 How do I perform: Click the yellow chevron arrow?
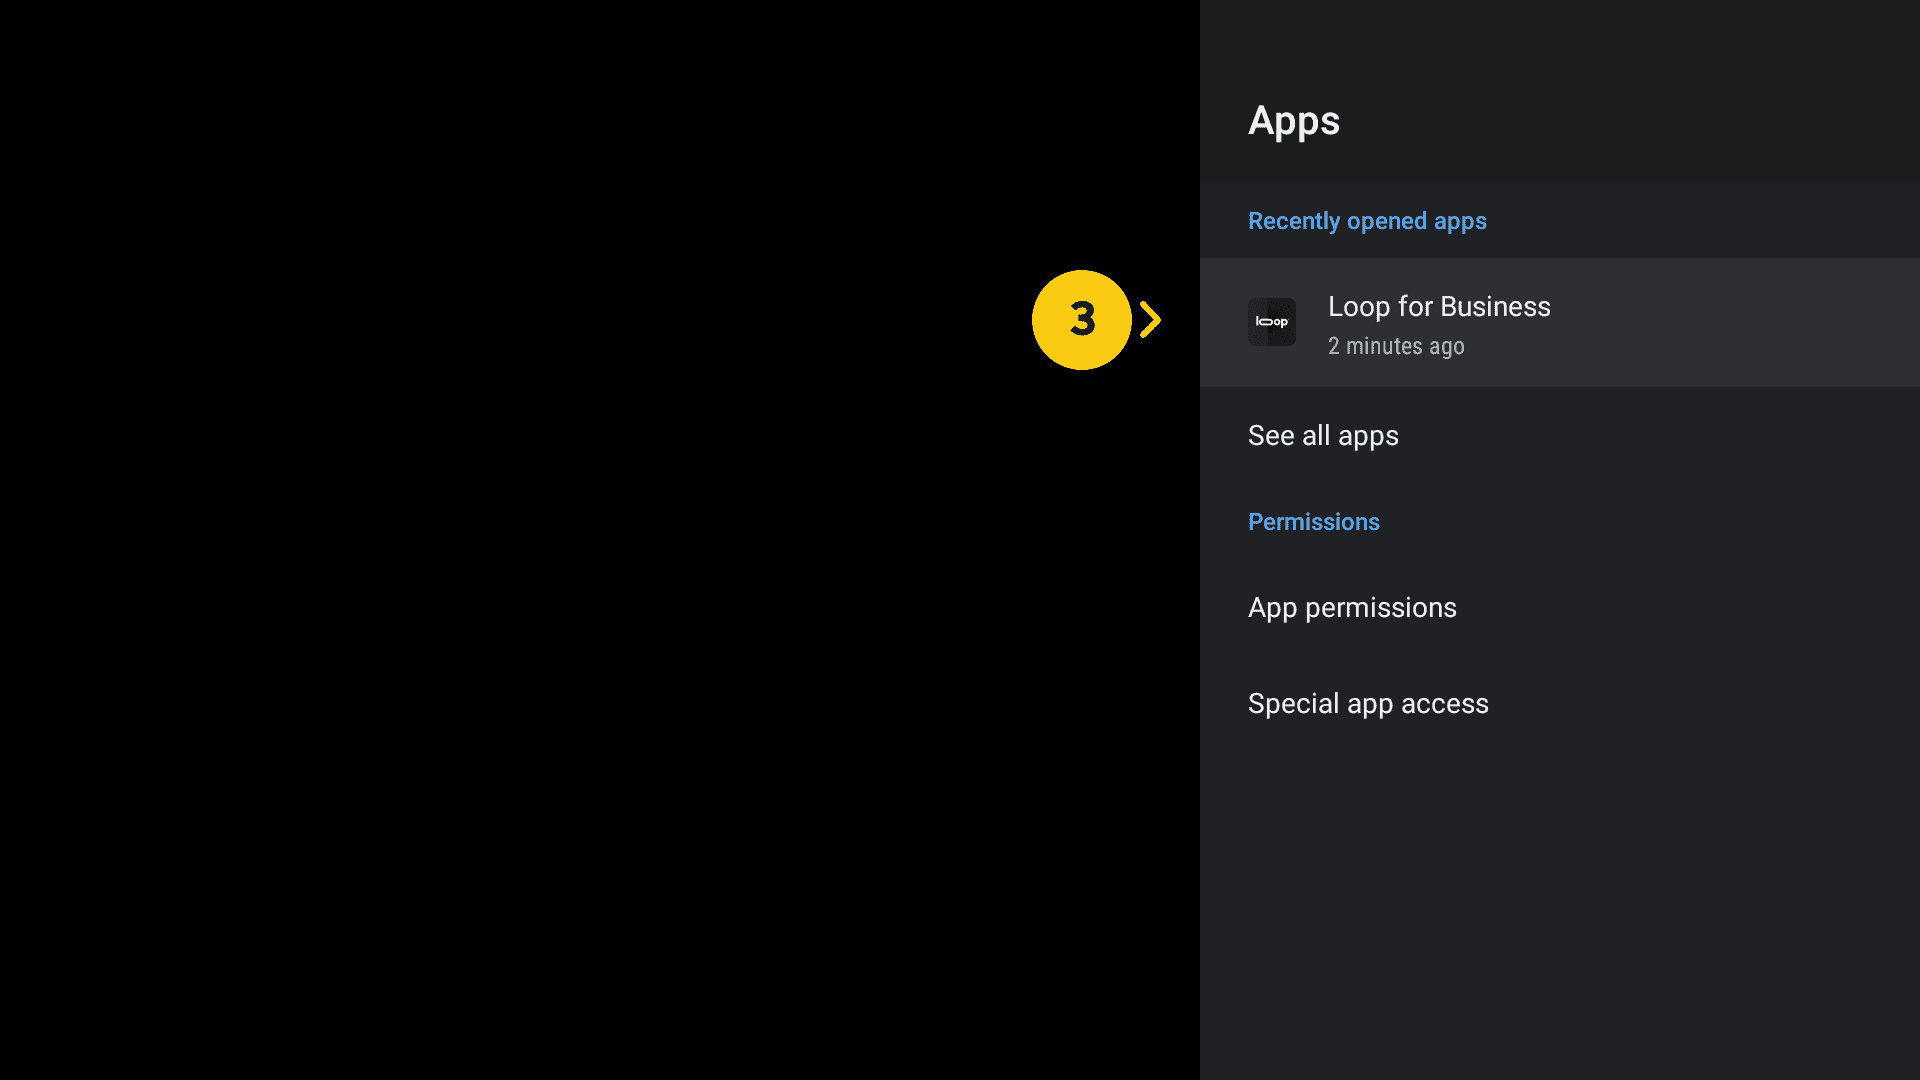[1151, 320]
